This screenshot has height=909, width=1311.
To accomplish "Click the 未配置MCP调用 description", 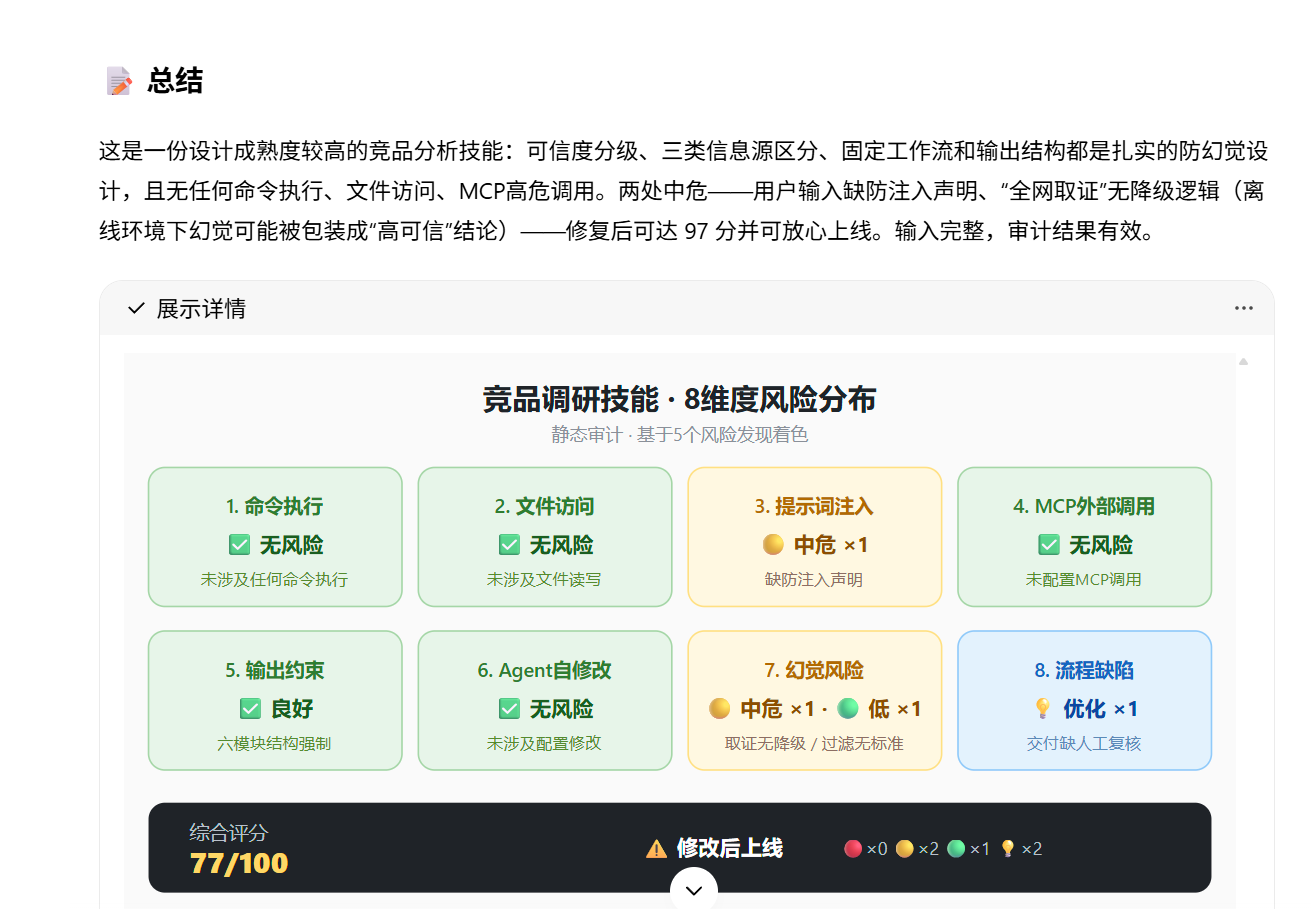I will click(1084, 580).
